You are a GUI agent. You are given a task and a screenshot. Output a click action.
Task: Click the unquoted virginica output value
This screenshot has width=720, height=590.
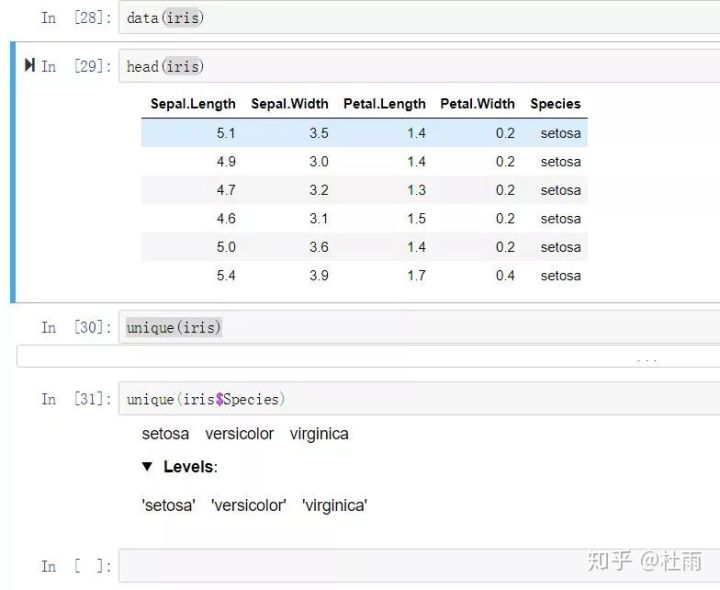pos(319,434)
